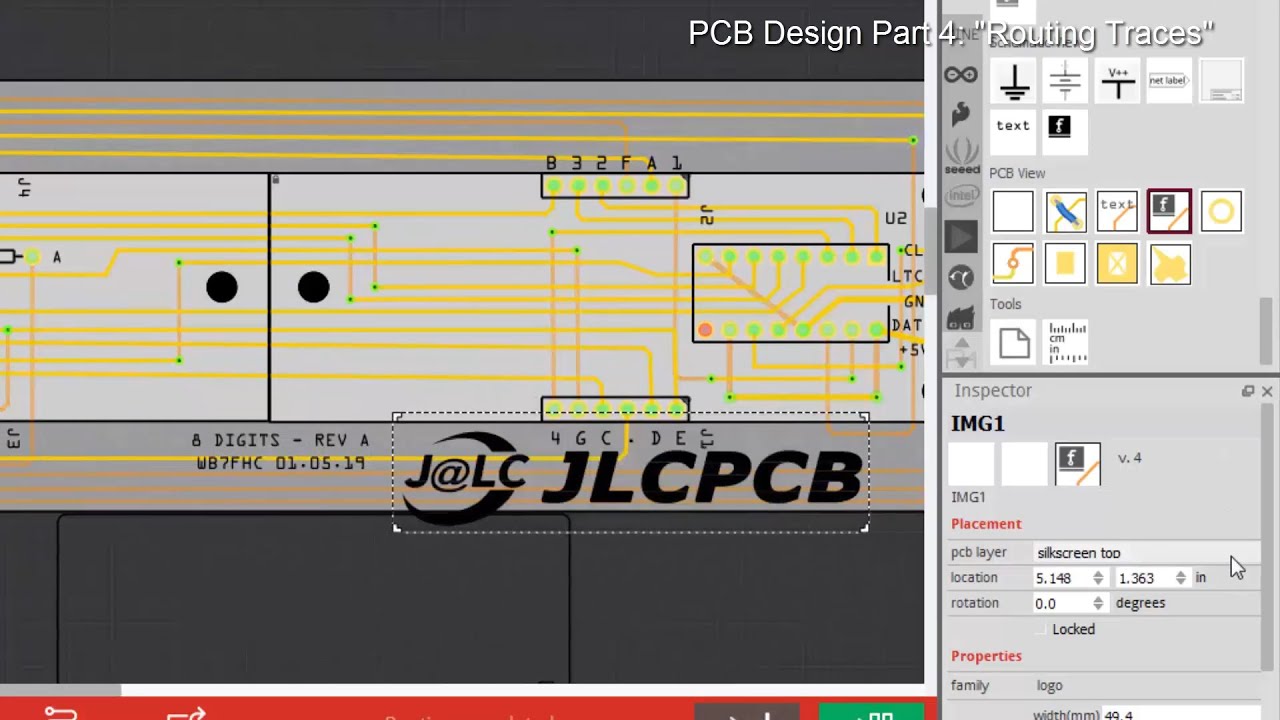Open the Intel parts bin
The image size is (1280, 720).
click(962, 196)
